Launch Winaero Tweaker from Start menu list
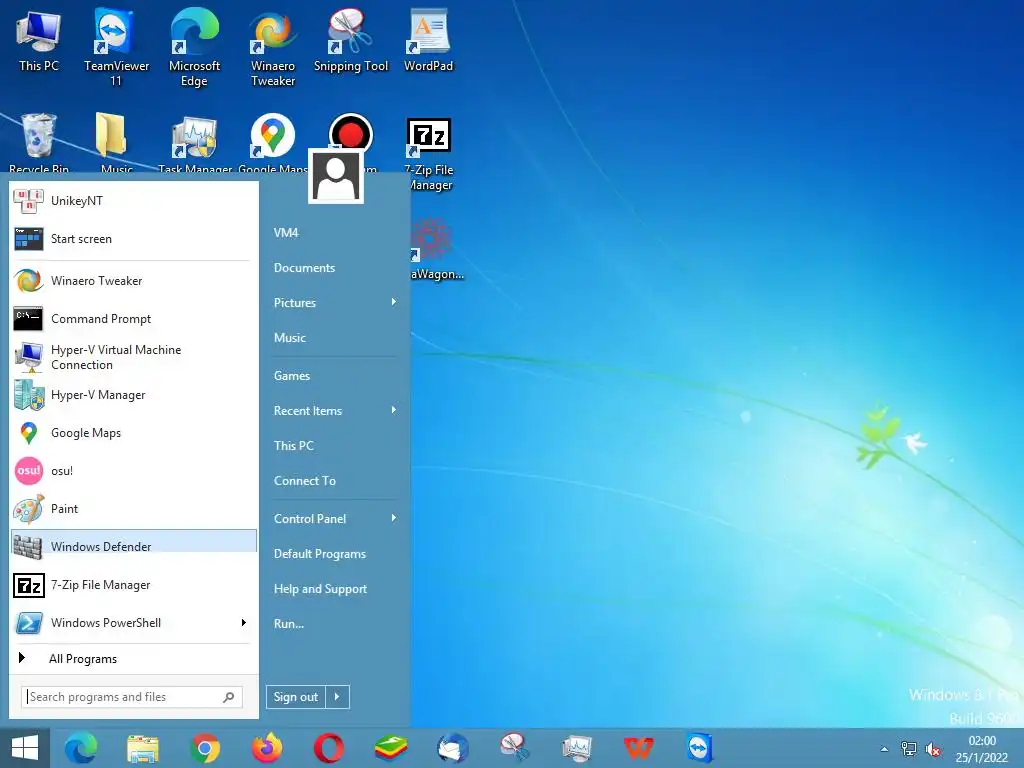Viewport: 1024px width, 768px height. click(134, 281)
